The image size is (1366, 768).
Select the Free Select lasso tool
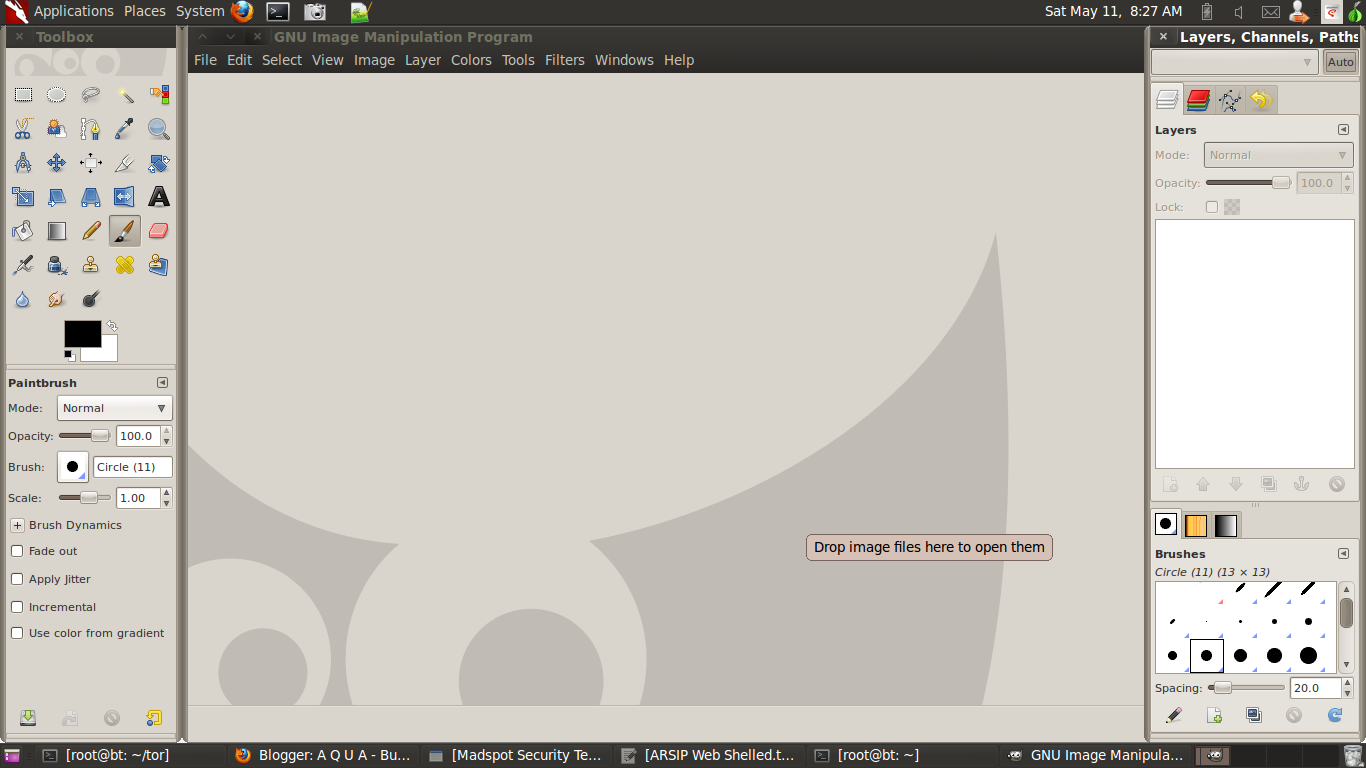click(91, 95)
